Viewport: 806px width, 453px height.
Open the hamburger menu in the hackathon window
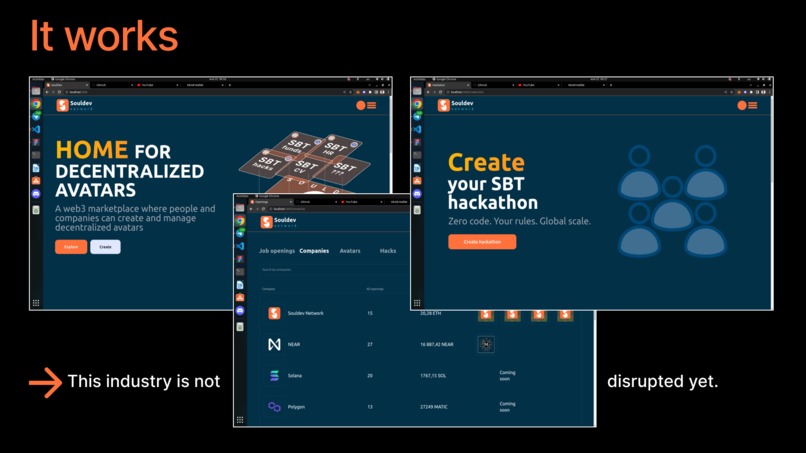pyautogui.click(x=753, y=105)
